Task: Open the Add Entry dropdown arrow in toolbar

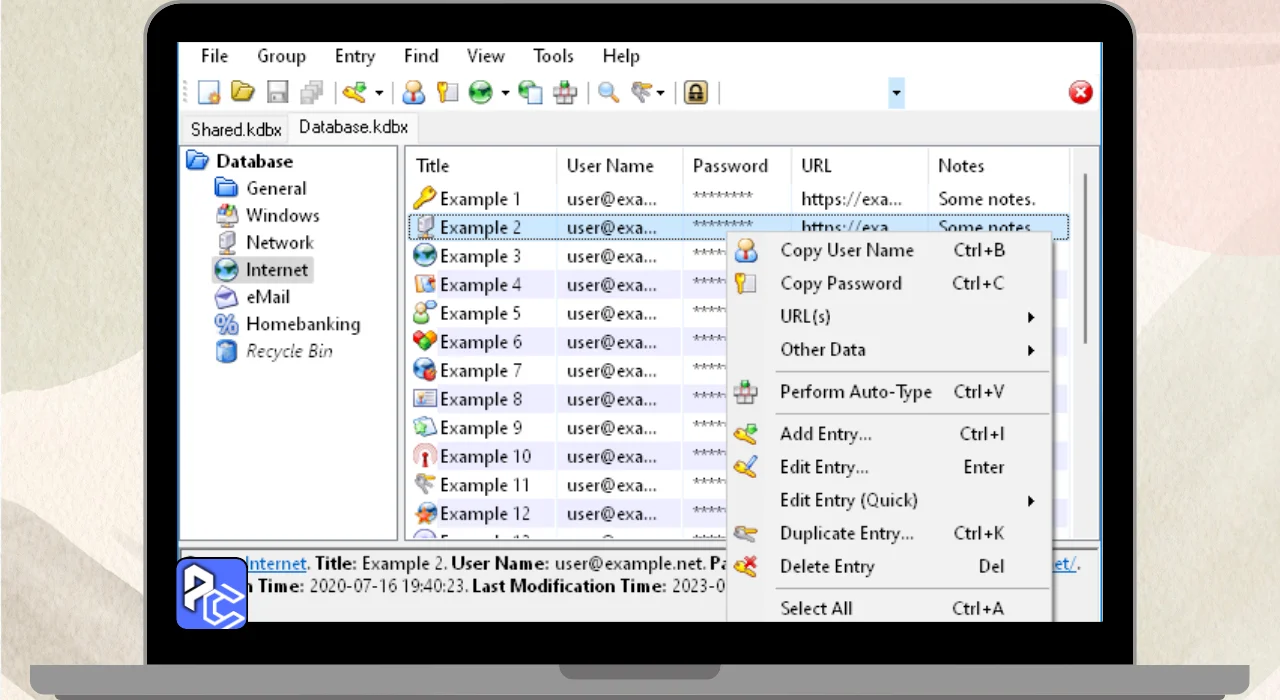Action: pyautogui.click(x=379, y=94)
